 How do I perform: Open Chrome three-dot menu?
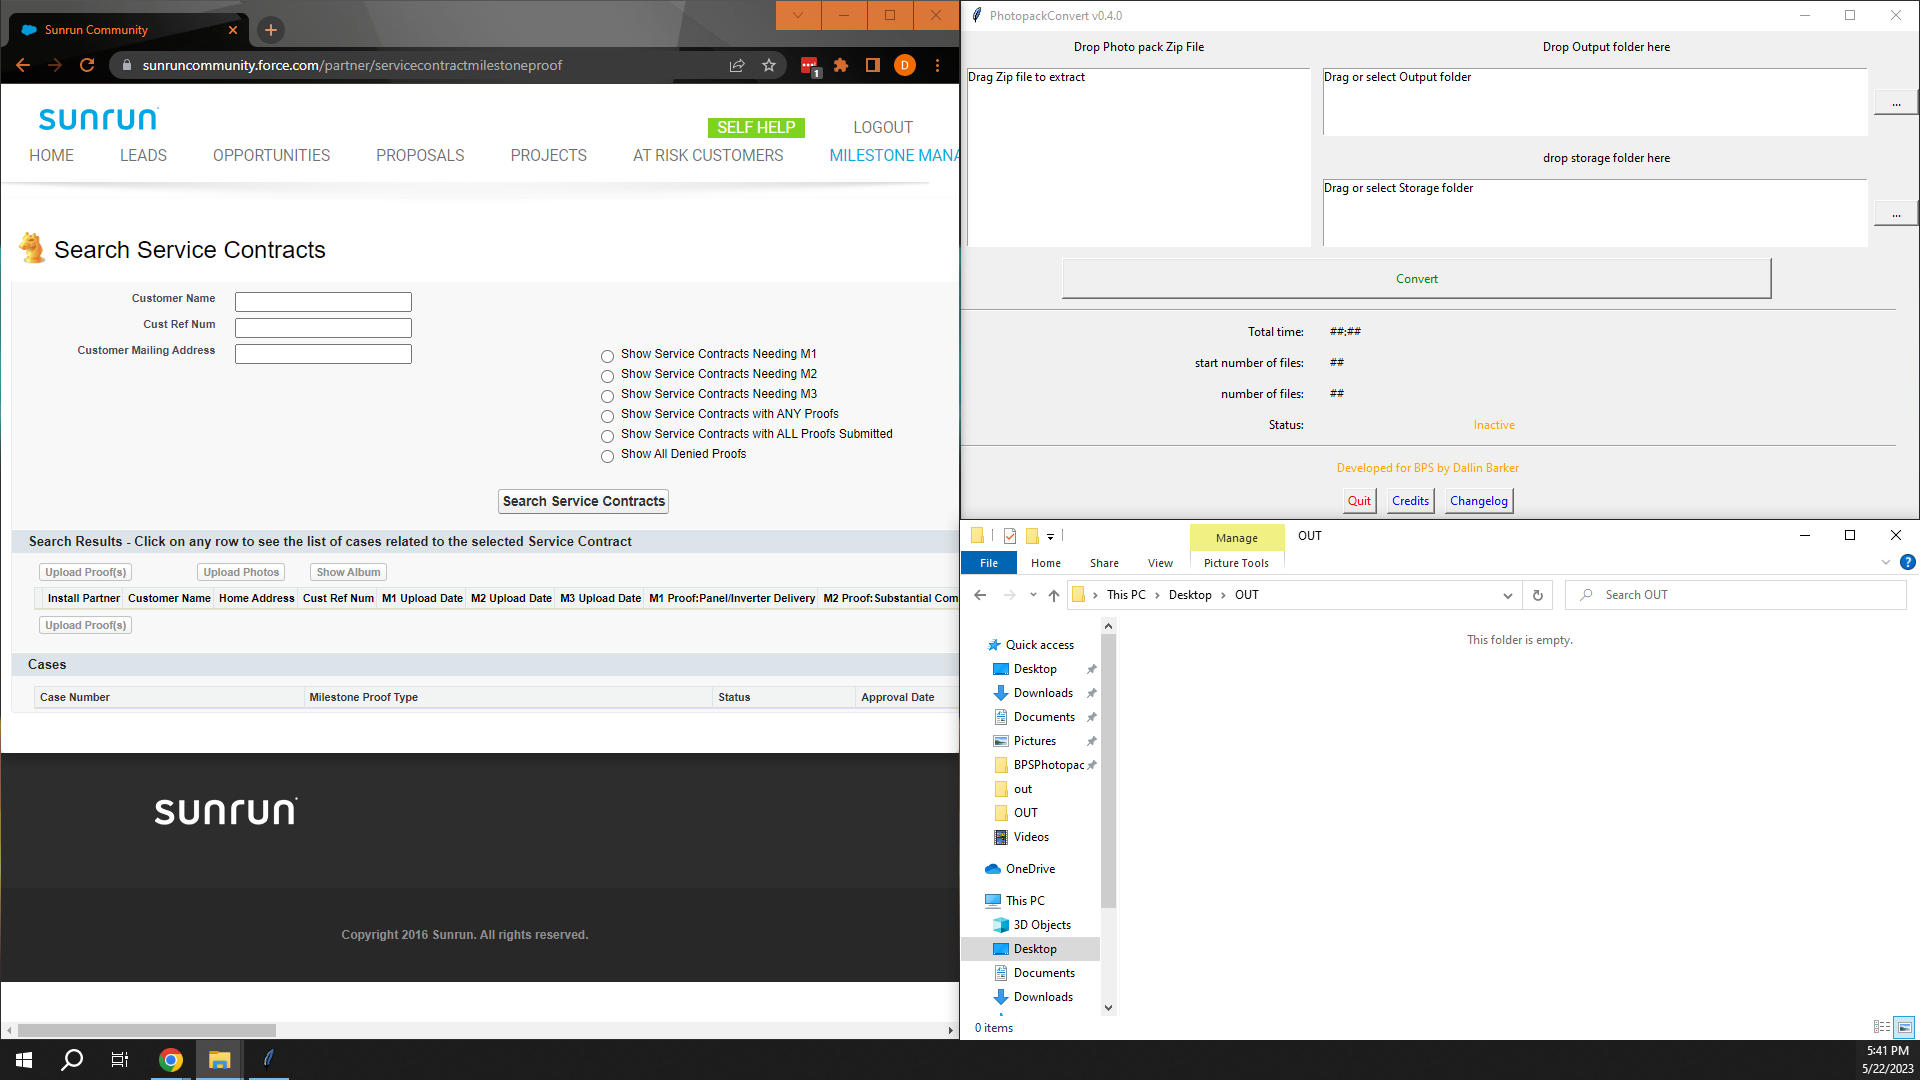pyautogui.click(x=937, y=65)
